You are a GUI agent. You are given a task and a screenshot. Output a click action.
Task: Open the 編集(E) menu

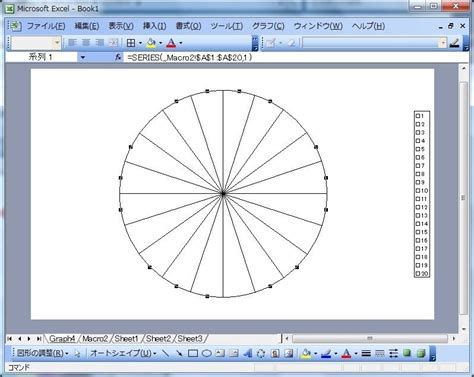87,26
